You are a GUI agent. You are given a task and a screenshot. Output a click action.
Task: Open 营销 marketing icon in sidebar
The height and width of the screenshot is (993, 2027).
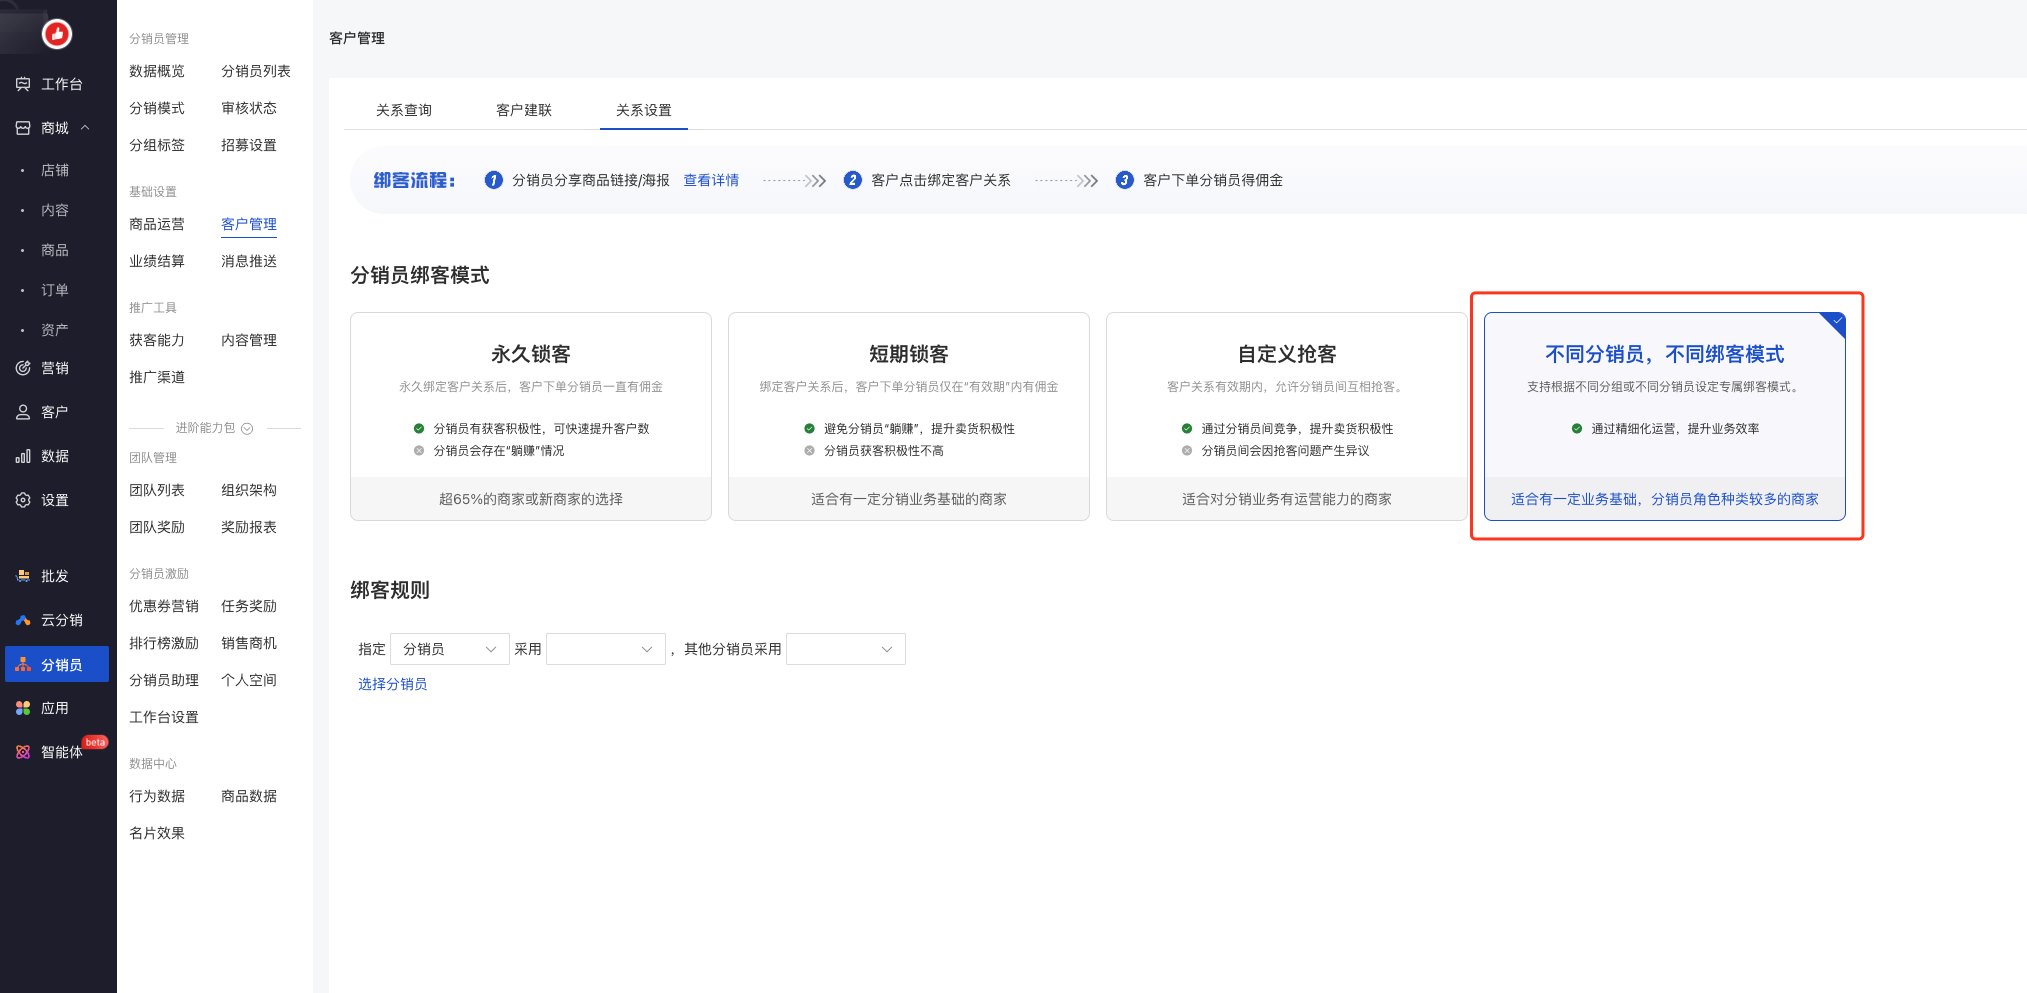click(23, 368)
